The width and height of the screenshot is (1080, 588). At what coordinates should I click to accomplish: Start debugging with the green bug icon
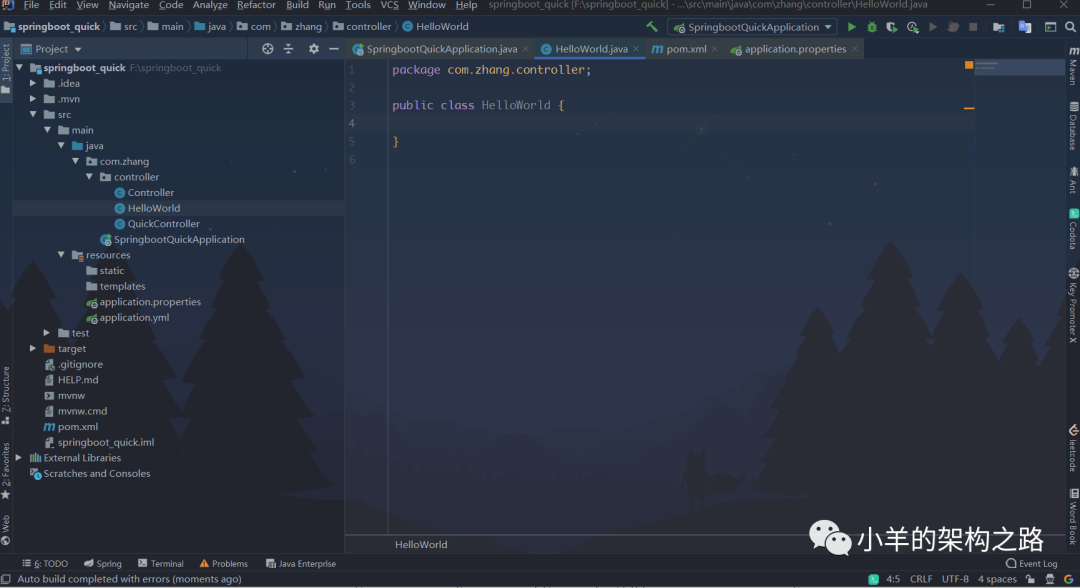point(872,27)
